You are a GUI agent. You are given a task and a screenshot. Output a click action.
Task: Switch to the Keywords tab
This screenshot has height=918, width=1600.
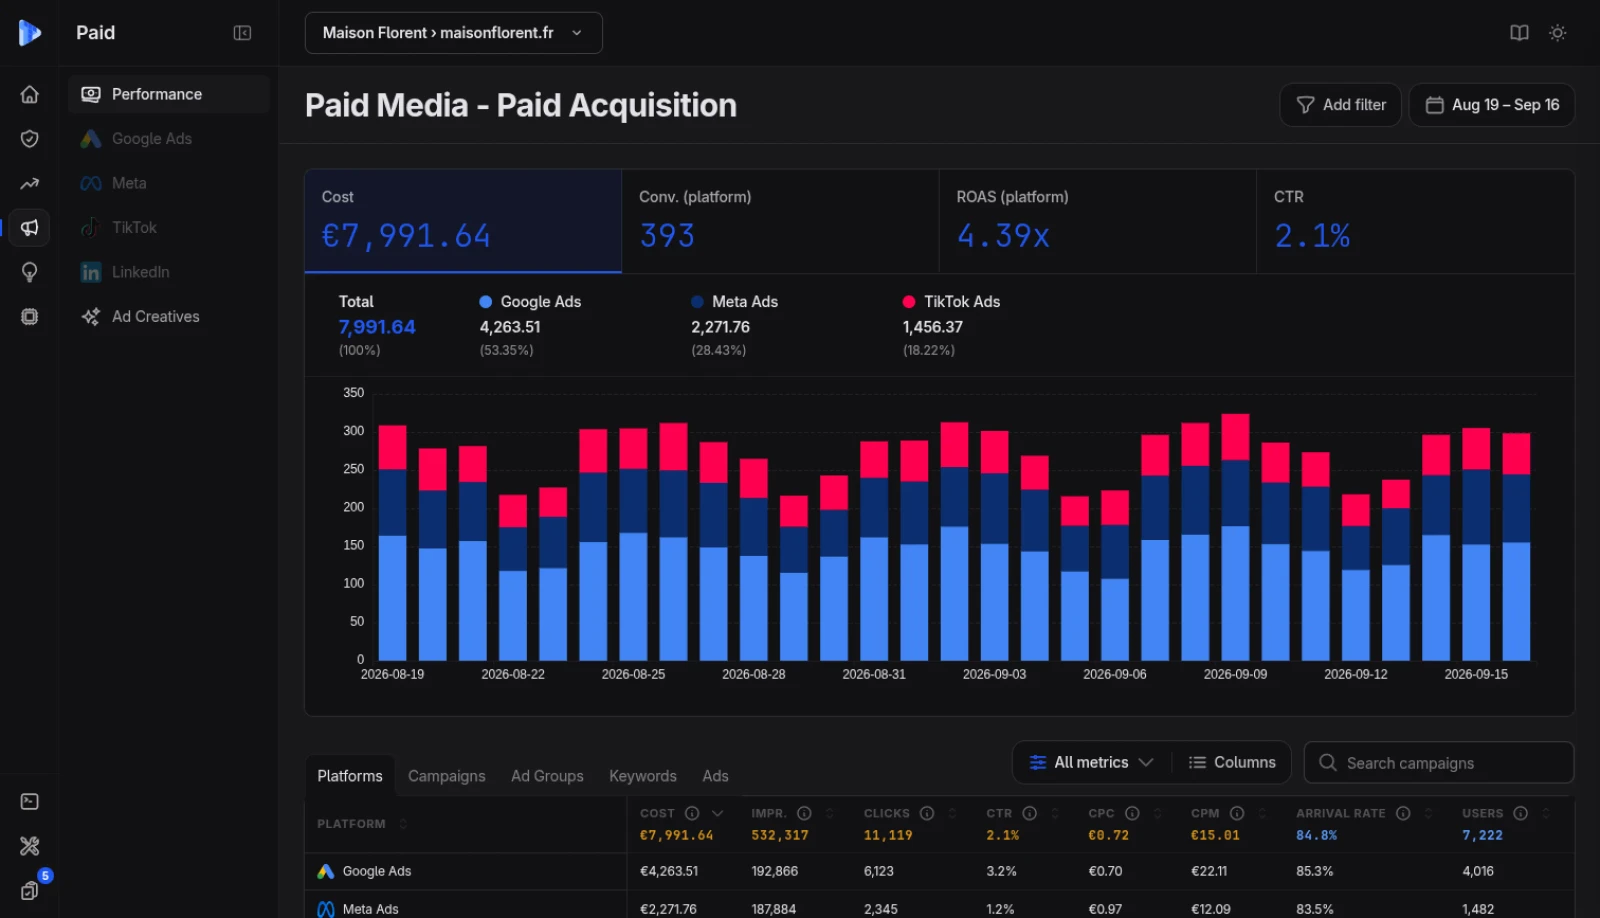643,776
